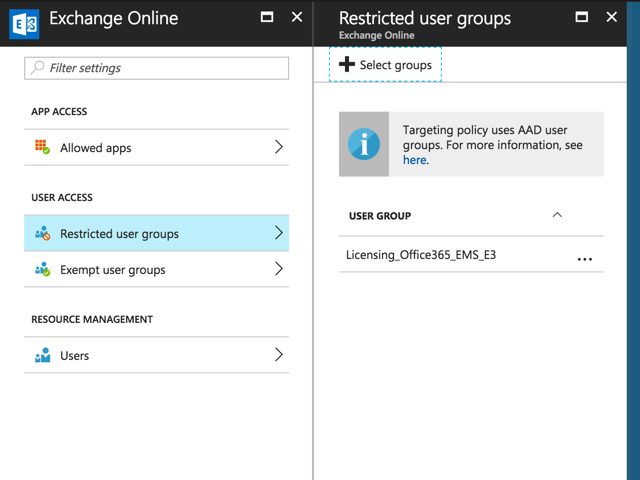This screenshot has height=480, width=640.
Task: Expand the Restricted user groups chevron
Action: 279,233
